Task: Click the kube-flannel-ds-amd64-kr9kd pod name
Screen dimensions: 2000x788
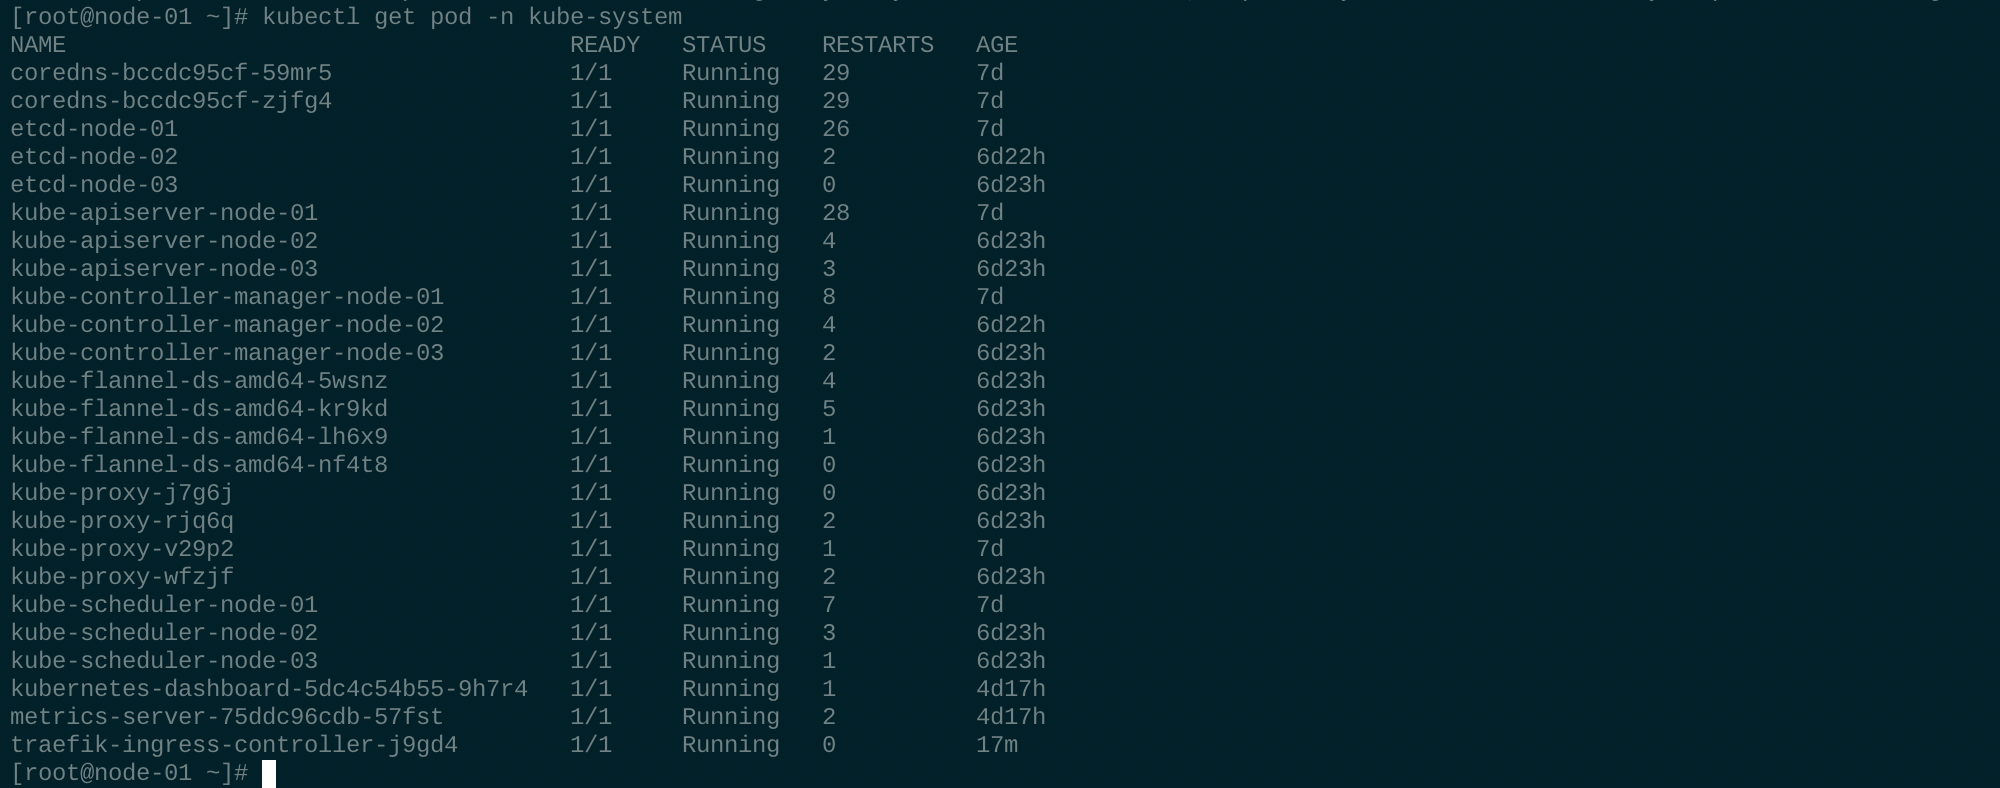Action: [x=199, y=409]
